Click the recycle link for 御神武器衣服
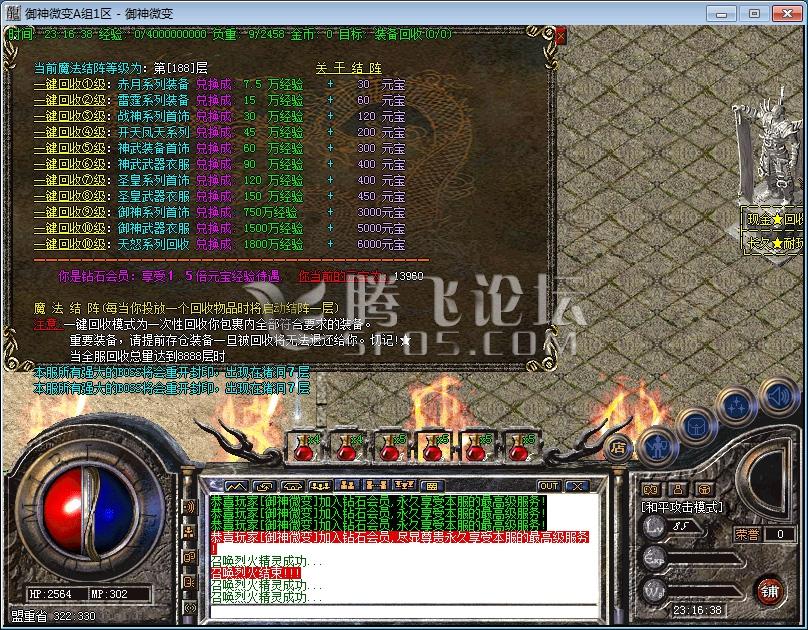The width and height of the screenshot is (808, 630). [x=70, y=228]
